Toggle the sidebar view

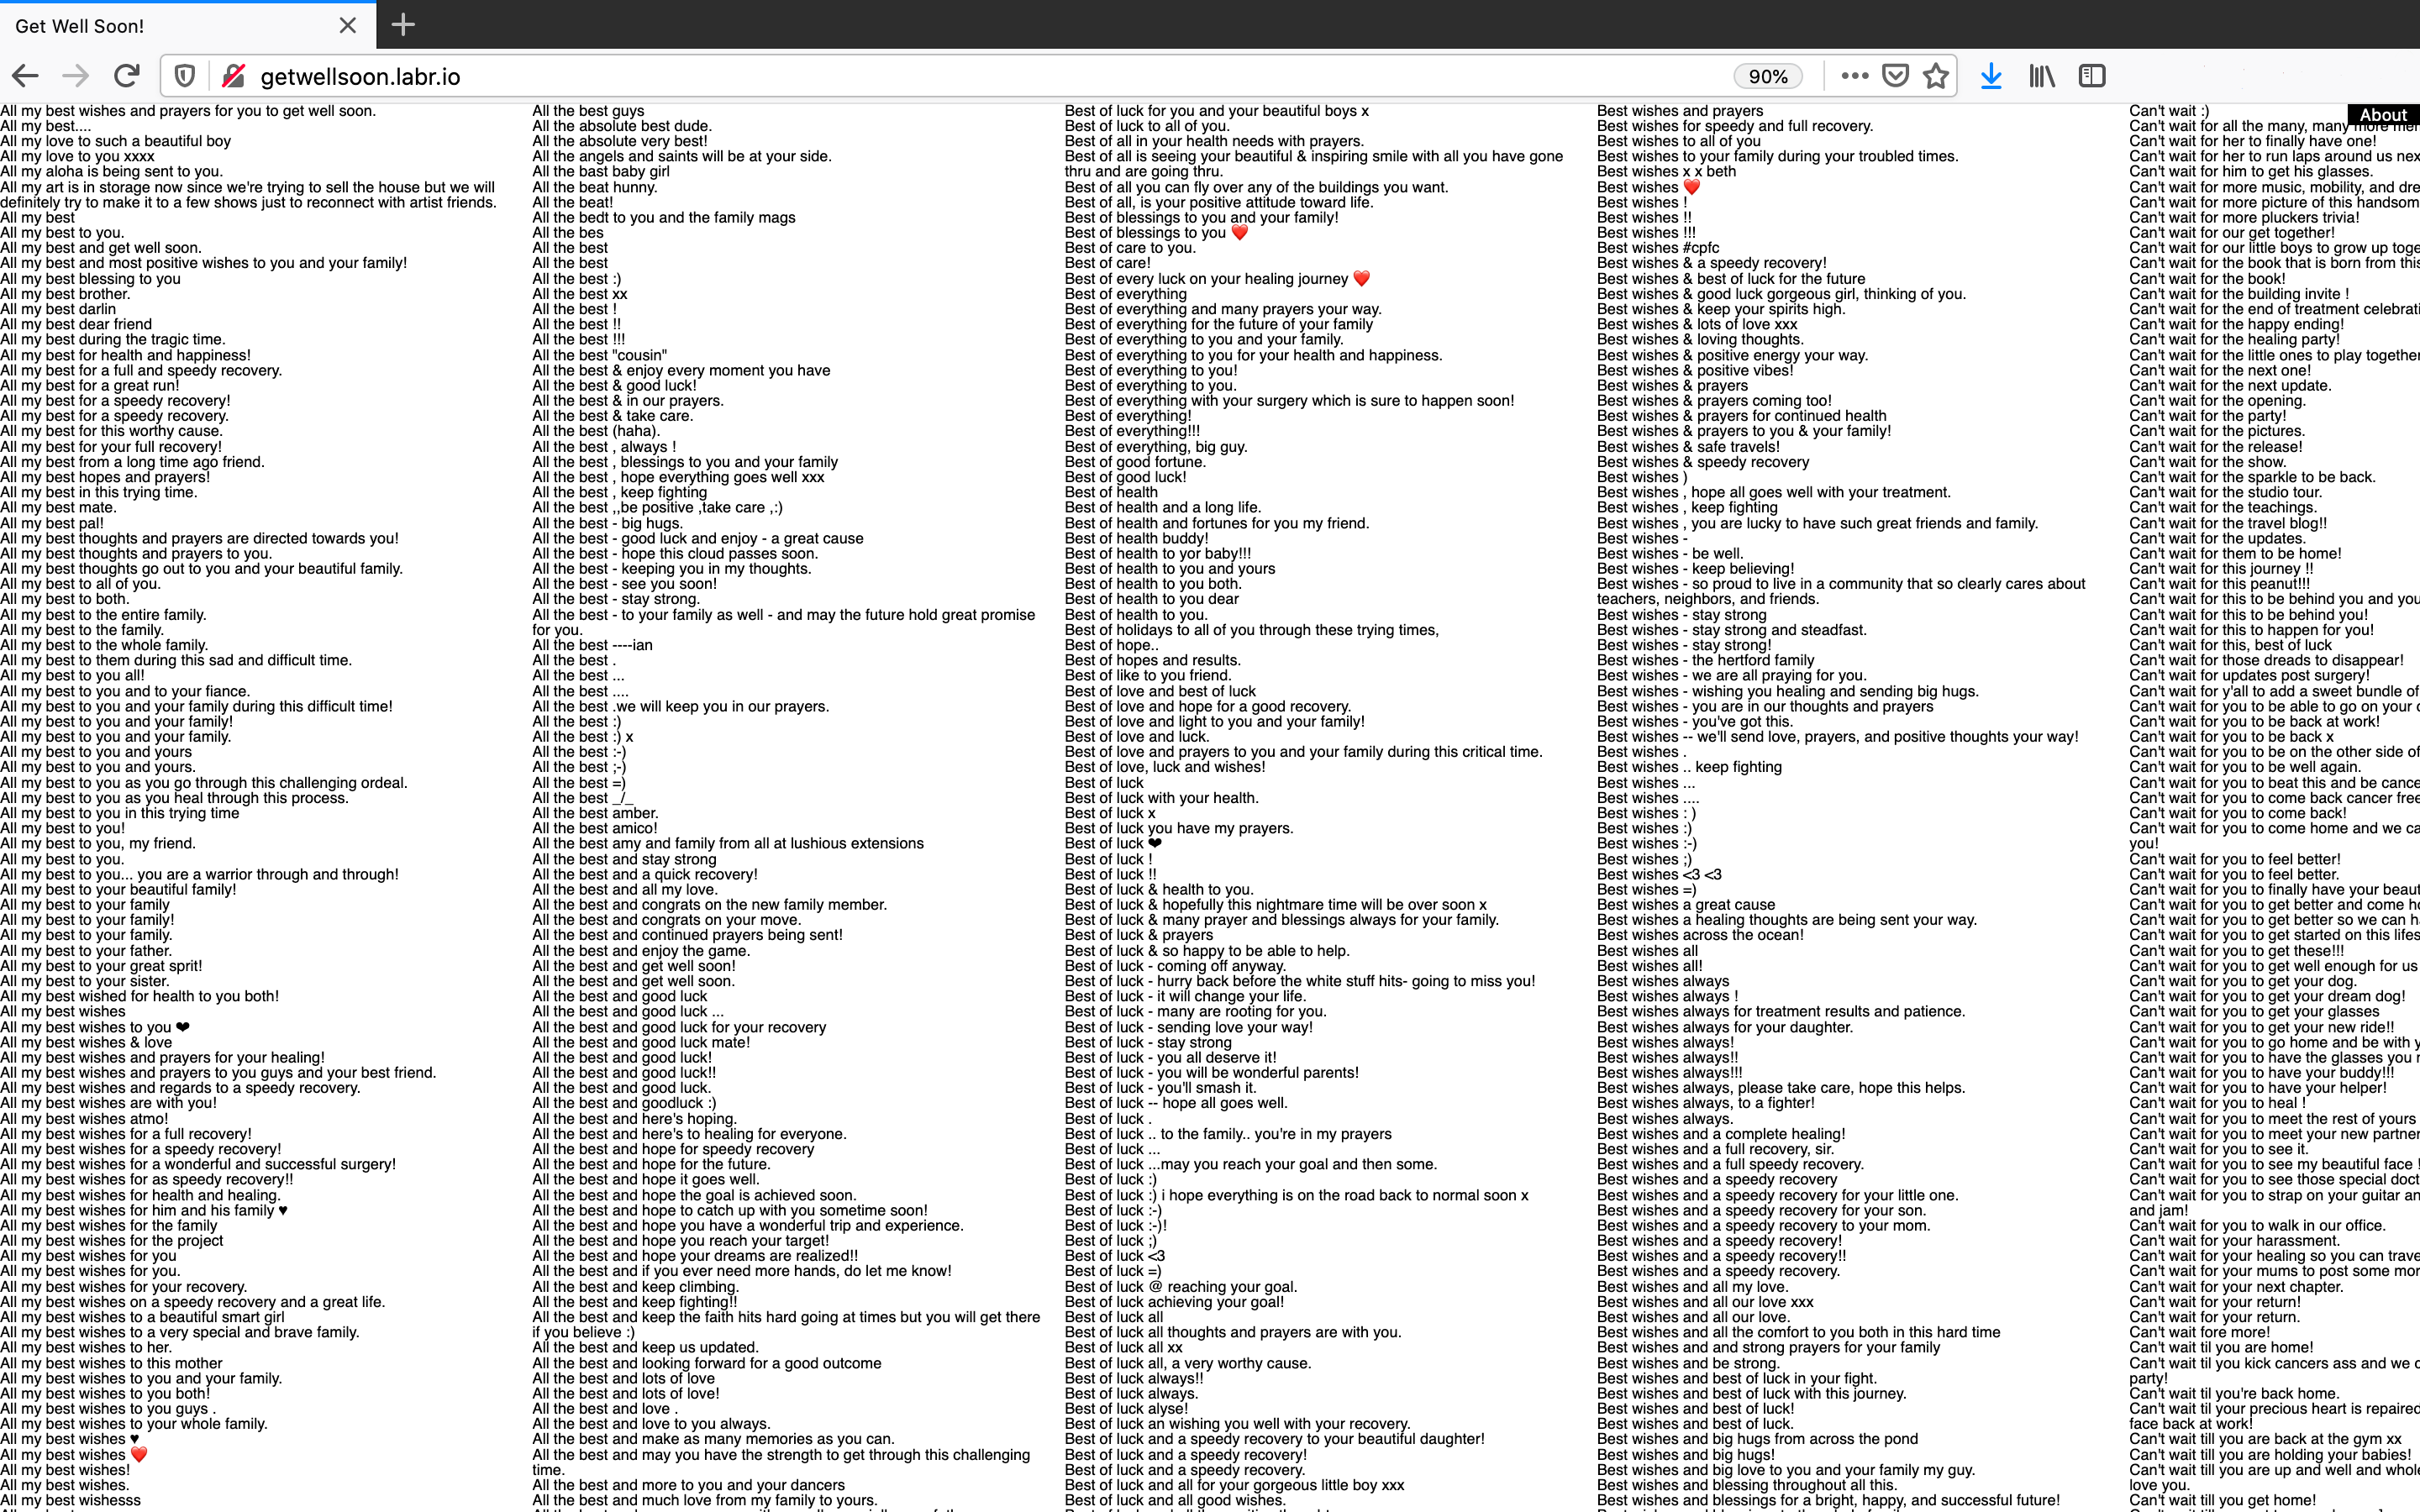2092,76
